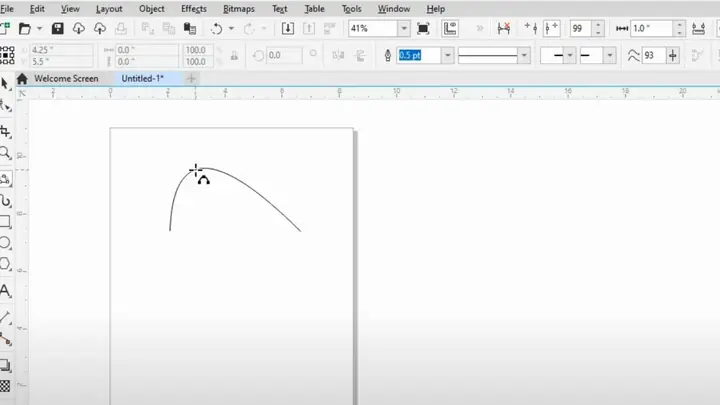
Task: Switch to the Welcome Screen tab
Action: tap(66, 79)
